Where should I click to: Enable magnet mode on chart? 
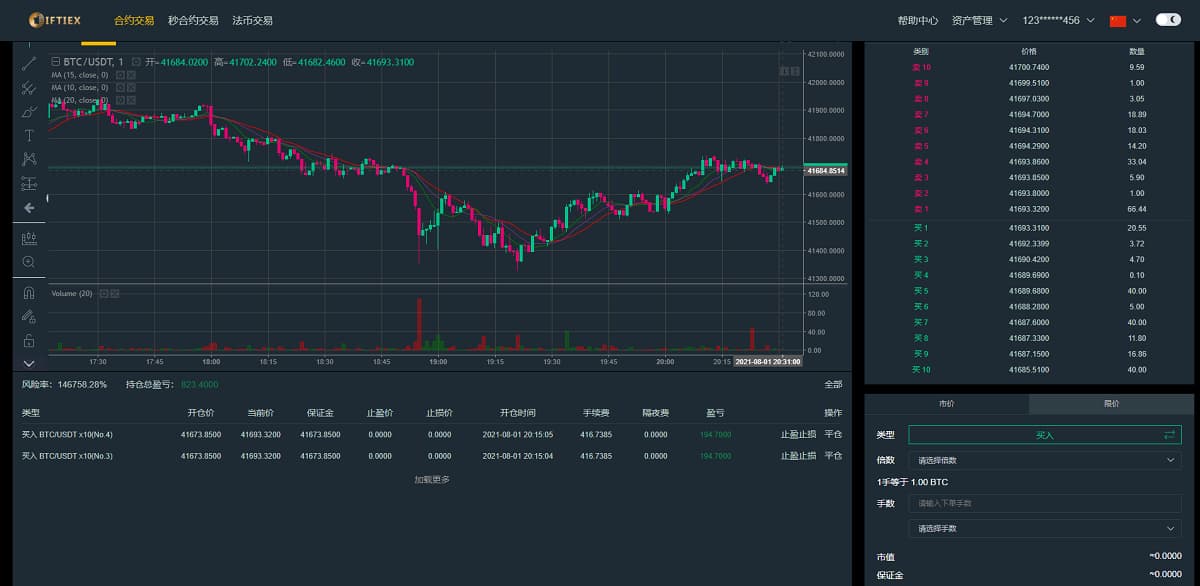click(x=29, y=293)
